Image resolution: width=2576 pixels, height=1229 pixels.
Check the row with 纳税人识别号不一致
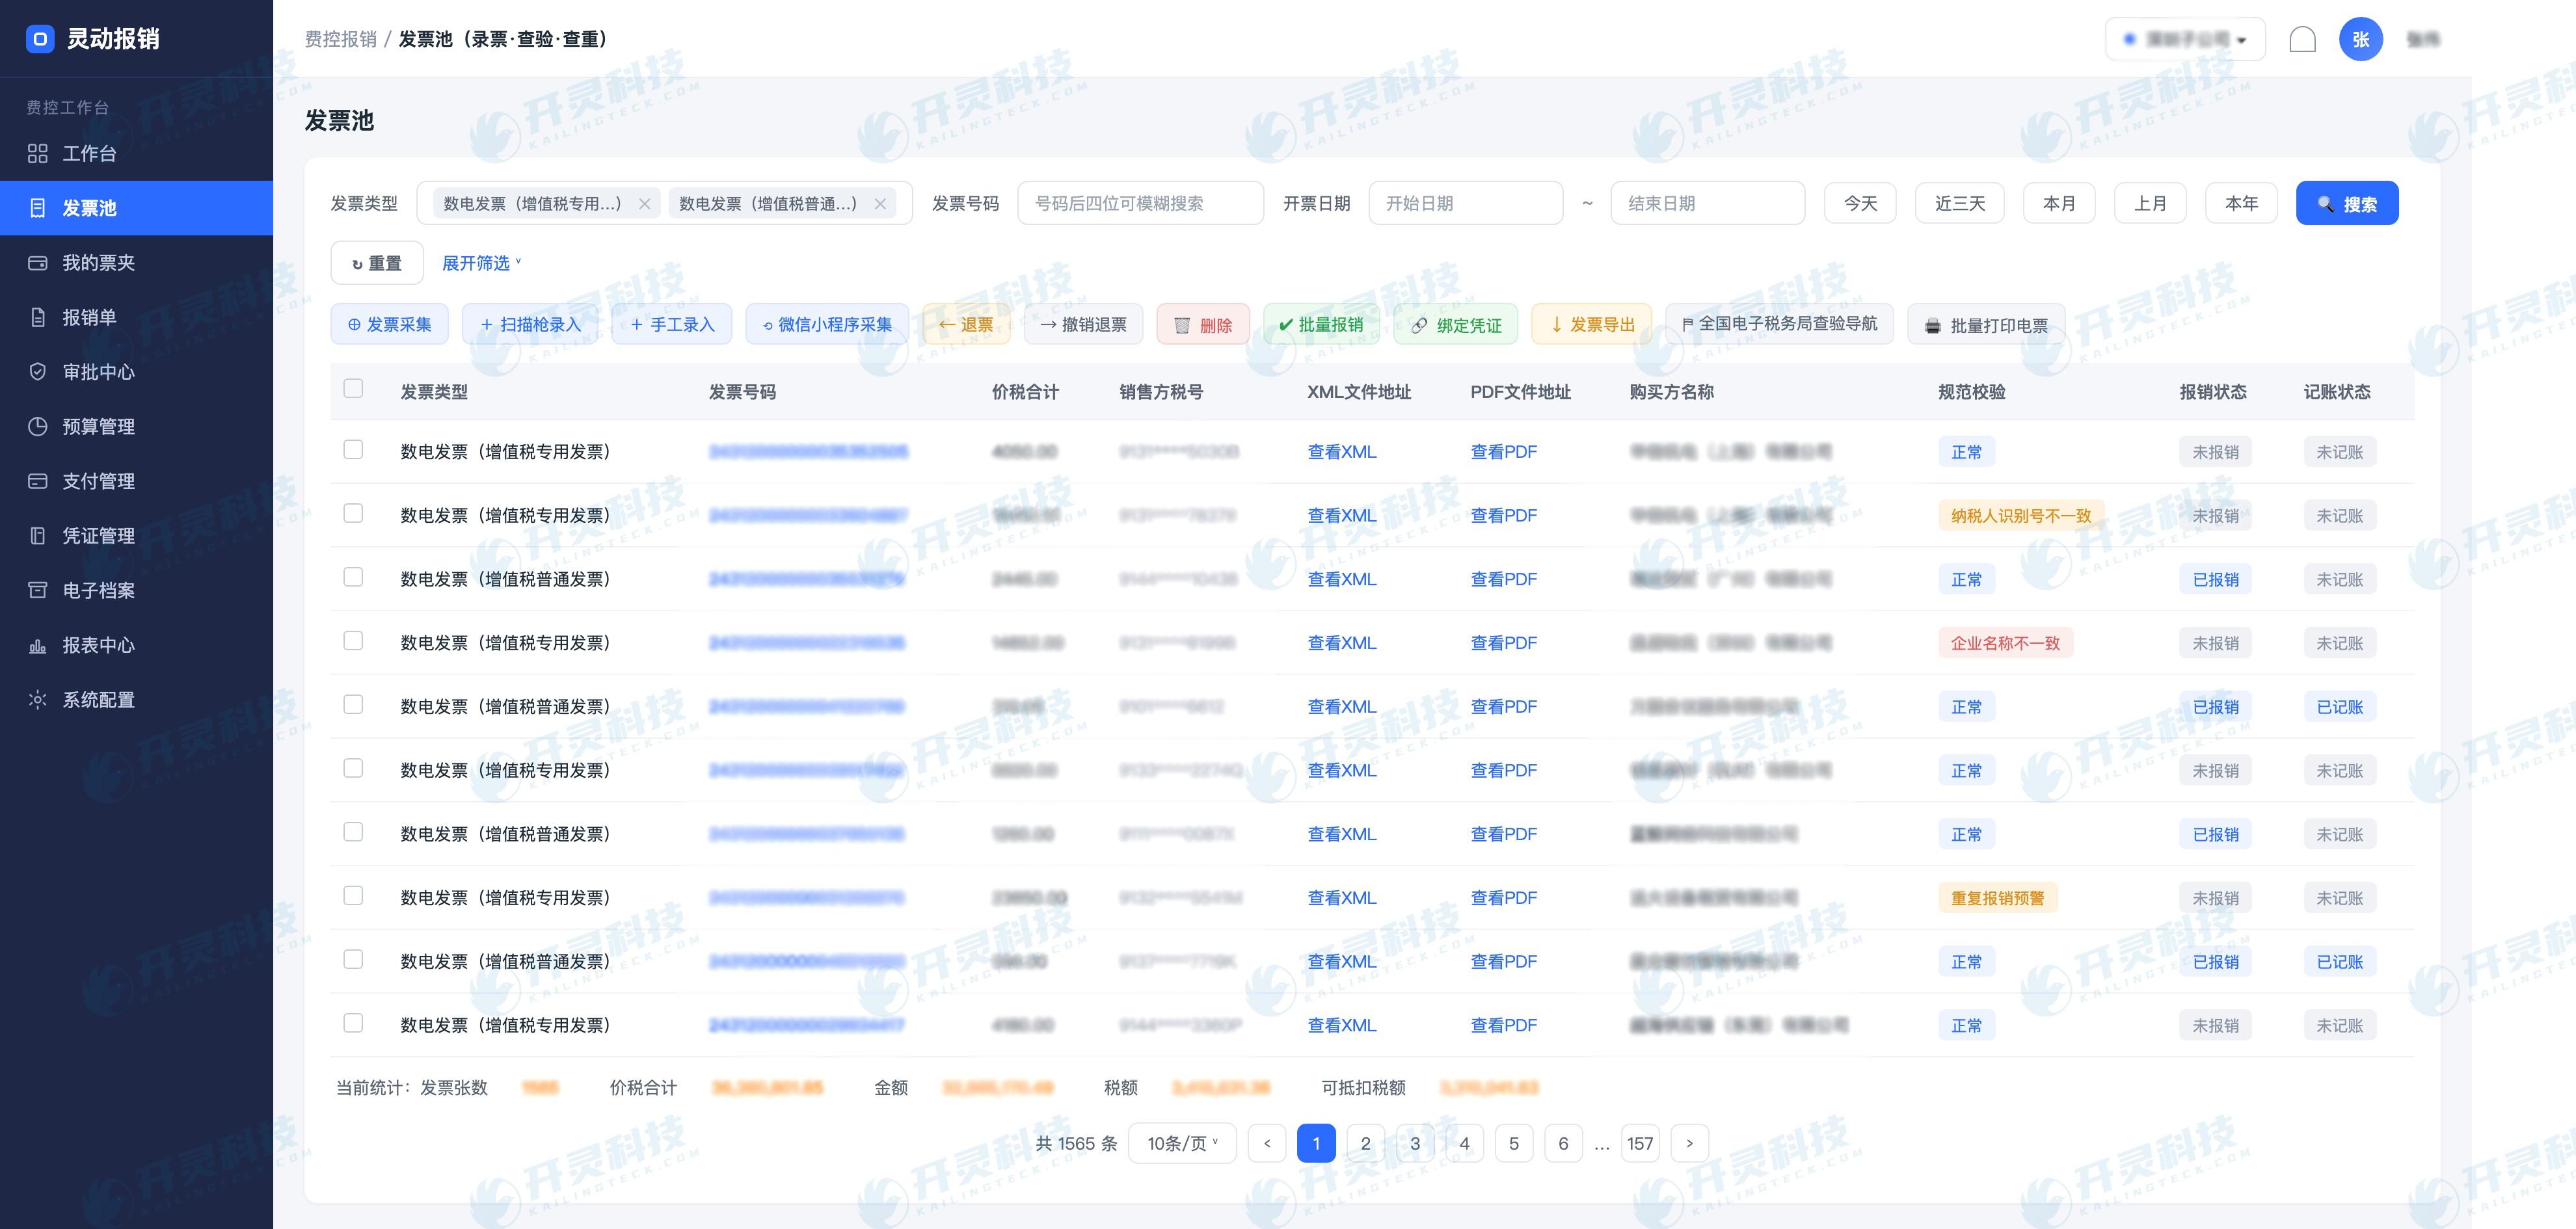pyautogui.click(x=353, y=513)
